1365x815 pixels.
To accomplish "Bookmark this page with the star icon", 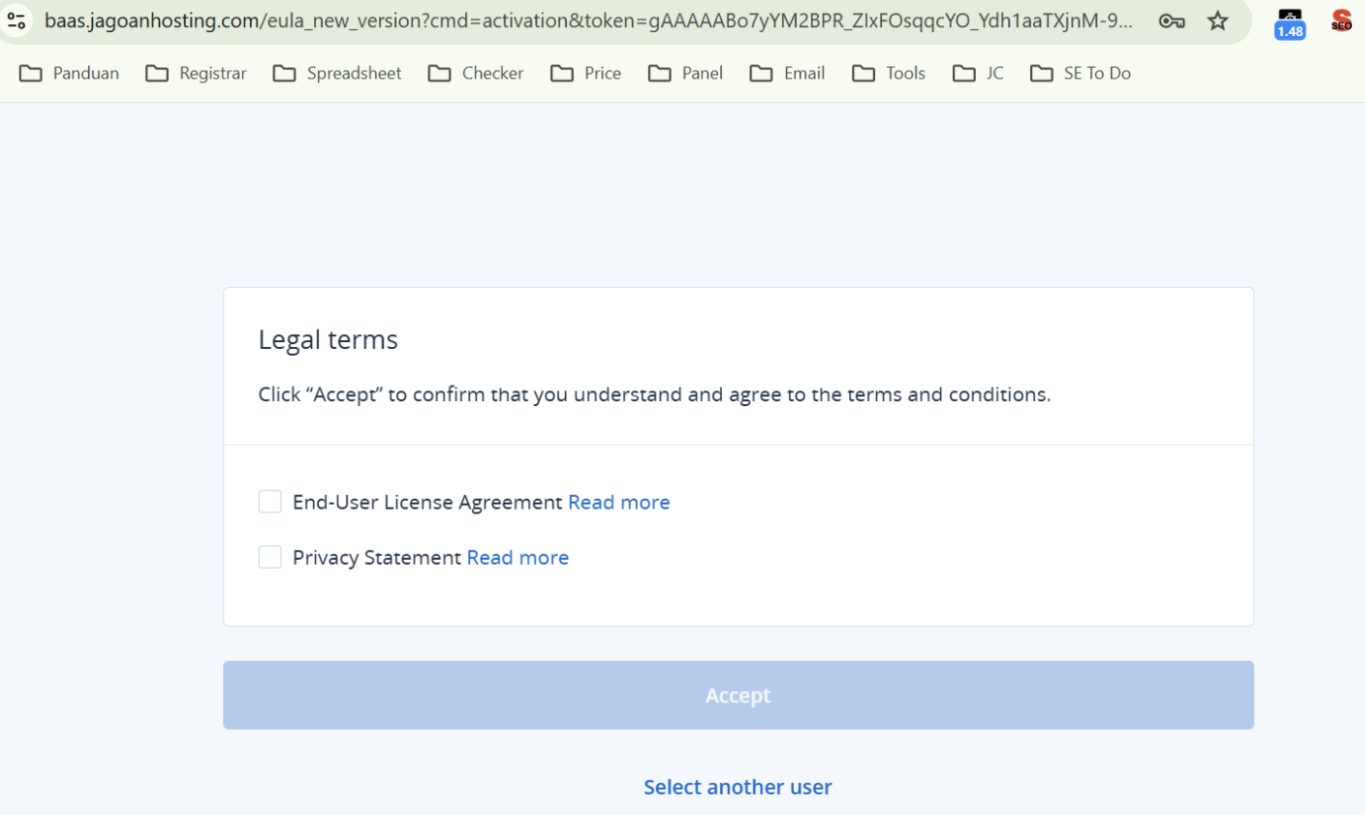I will (x=1217, y=21).
